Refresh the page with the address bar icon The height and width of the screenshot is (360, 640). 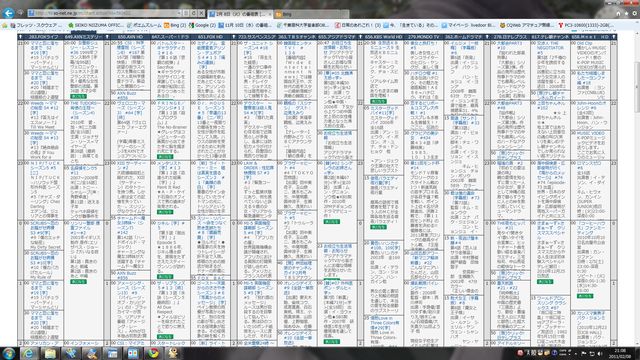coord(194,13)
